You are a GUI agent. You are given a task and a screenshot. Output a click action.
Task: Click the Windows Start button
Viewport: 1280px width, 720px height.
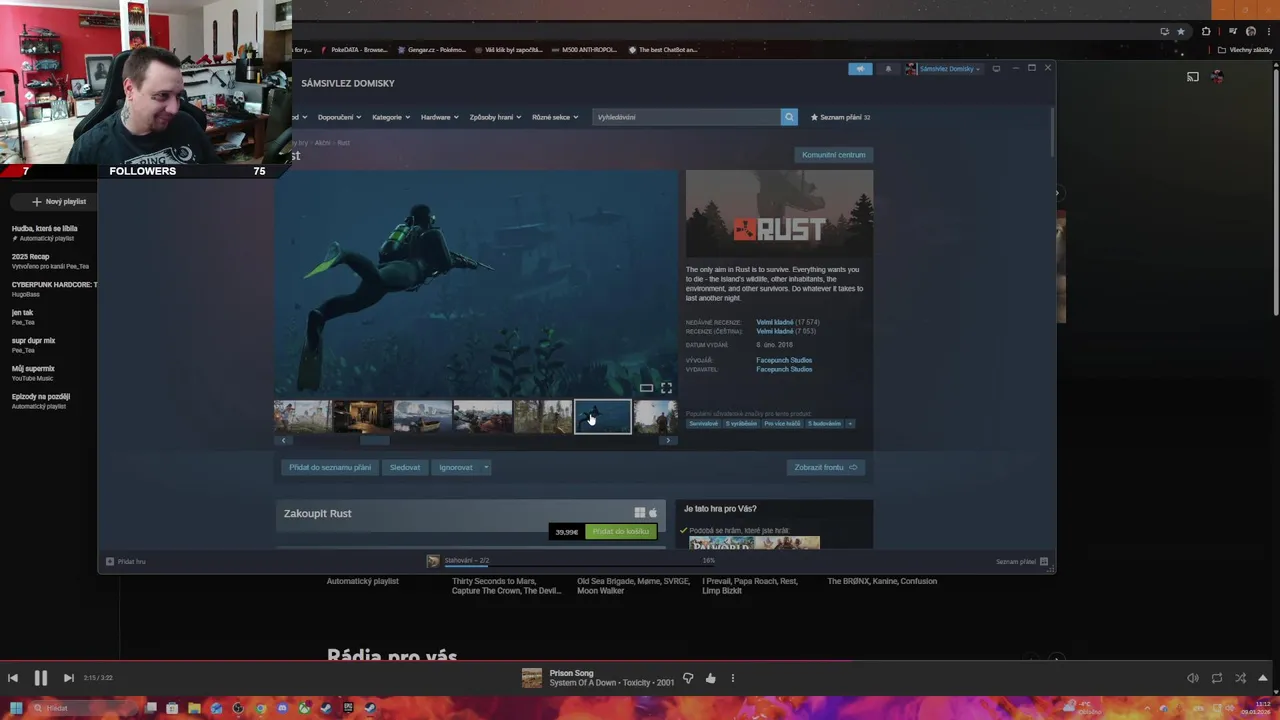click(x=16, y=708)
